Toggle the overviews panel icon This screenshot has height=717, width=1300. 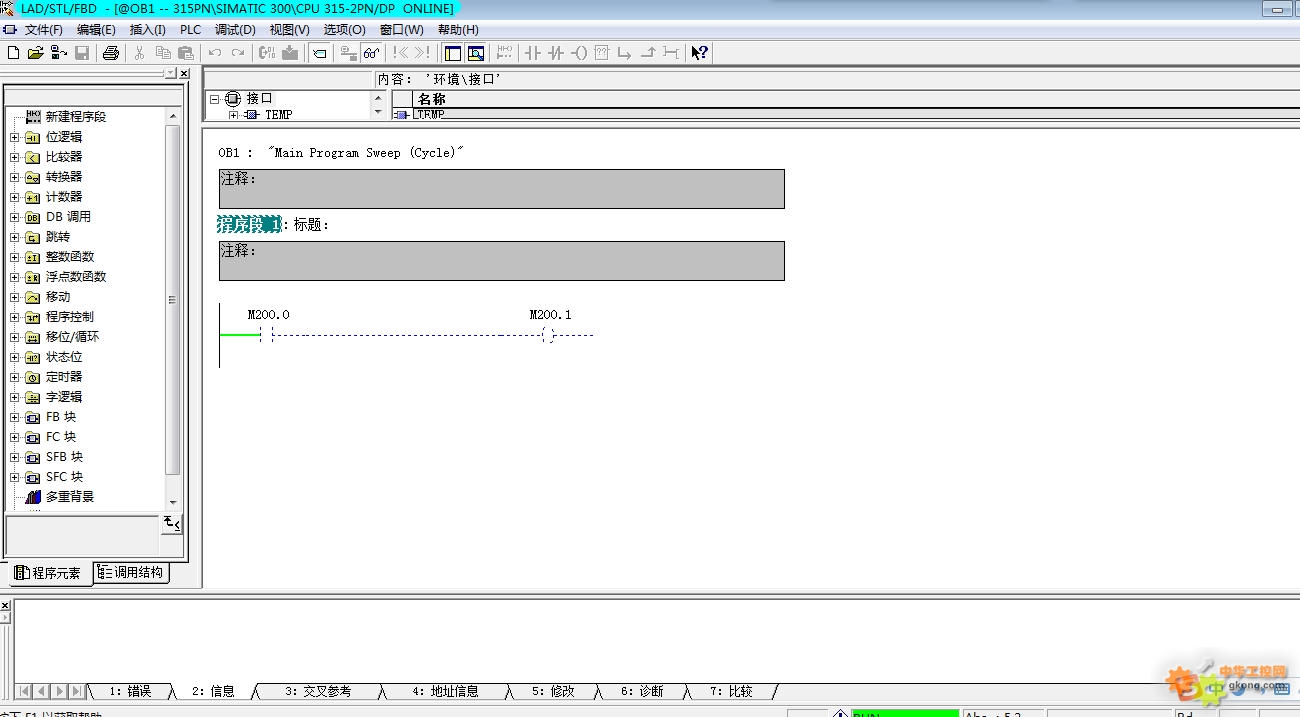coord(452,53)
